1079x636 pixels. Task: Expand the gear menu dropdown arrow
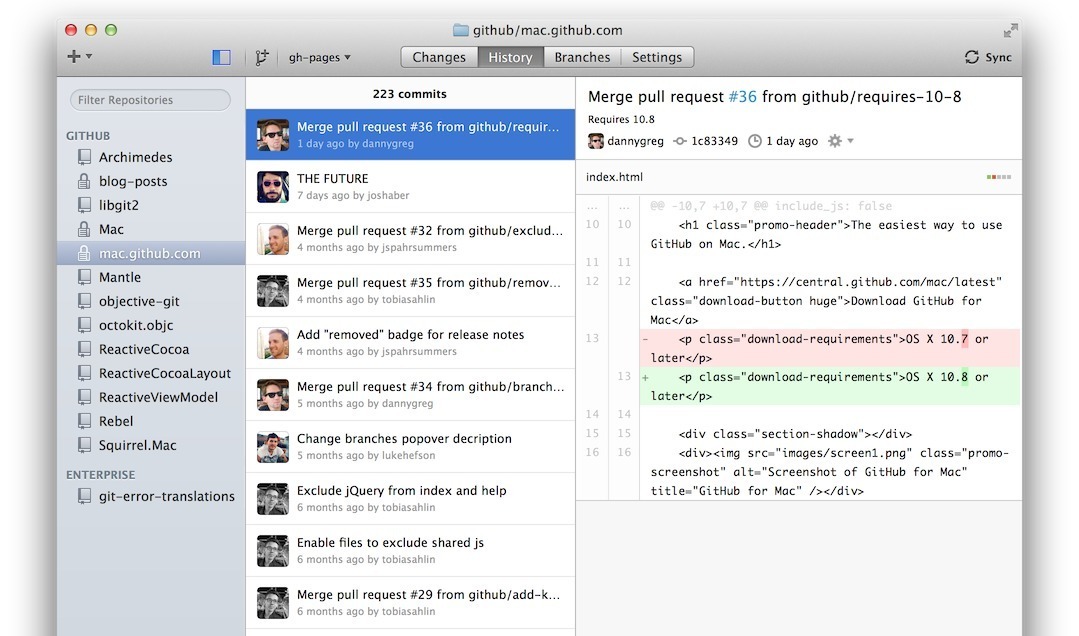point(851,141)
